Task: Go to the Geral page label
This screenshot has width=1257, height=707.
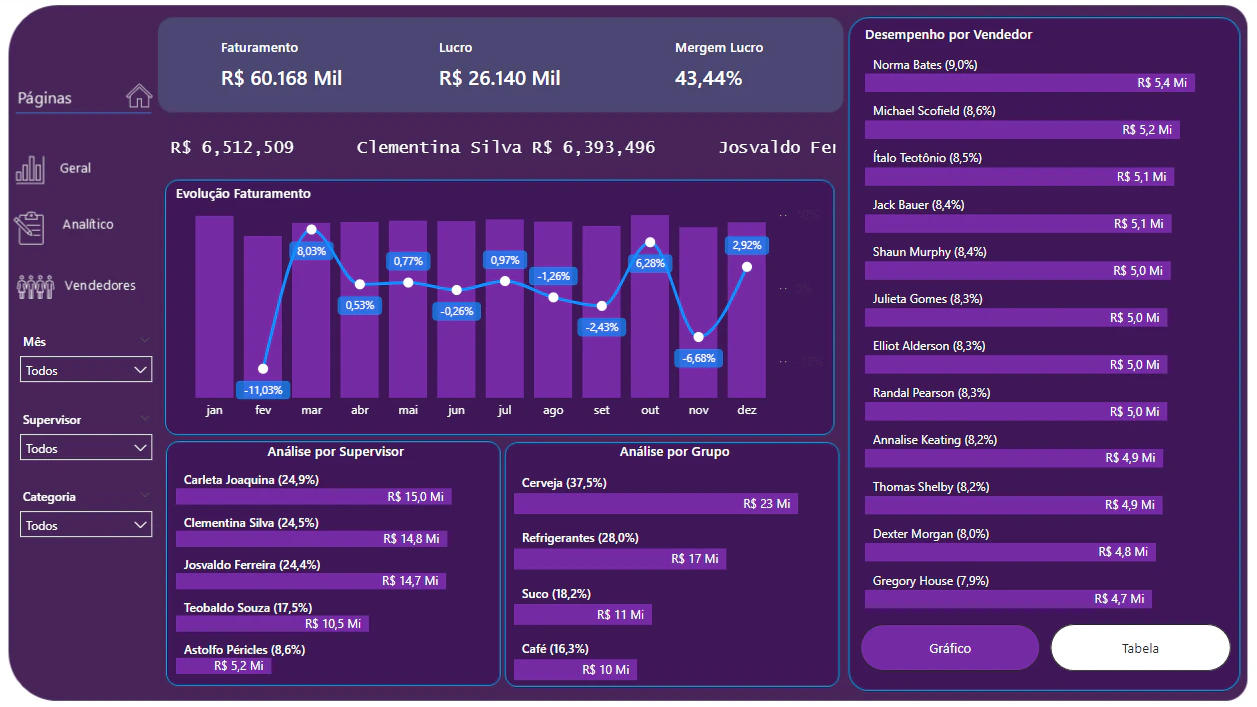Action: 75,168
